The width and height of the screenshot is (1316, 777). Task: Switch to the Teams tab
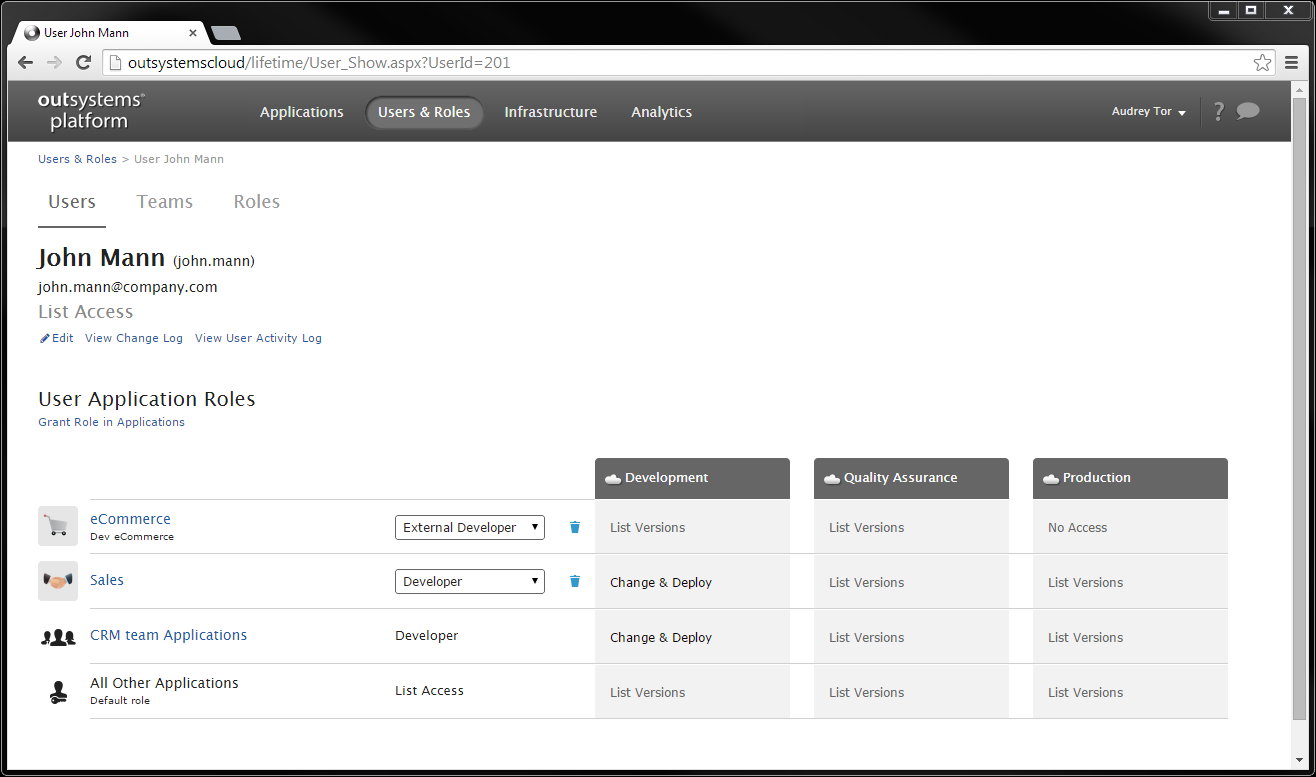[164, 201]
